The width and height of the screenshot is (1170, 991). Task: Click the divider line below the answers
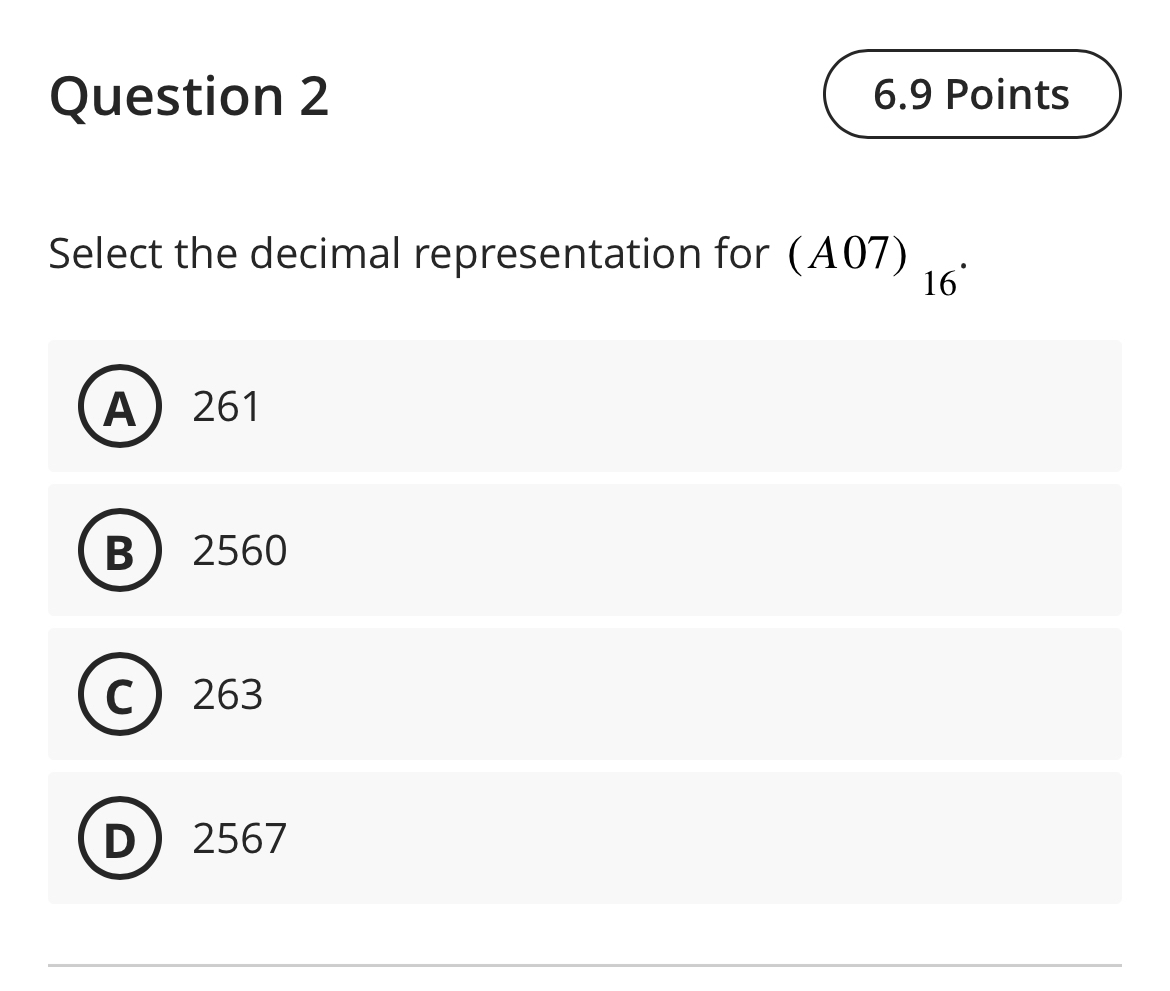(x=584, y=965)
